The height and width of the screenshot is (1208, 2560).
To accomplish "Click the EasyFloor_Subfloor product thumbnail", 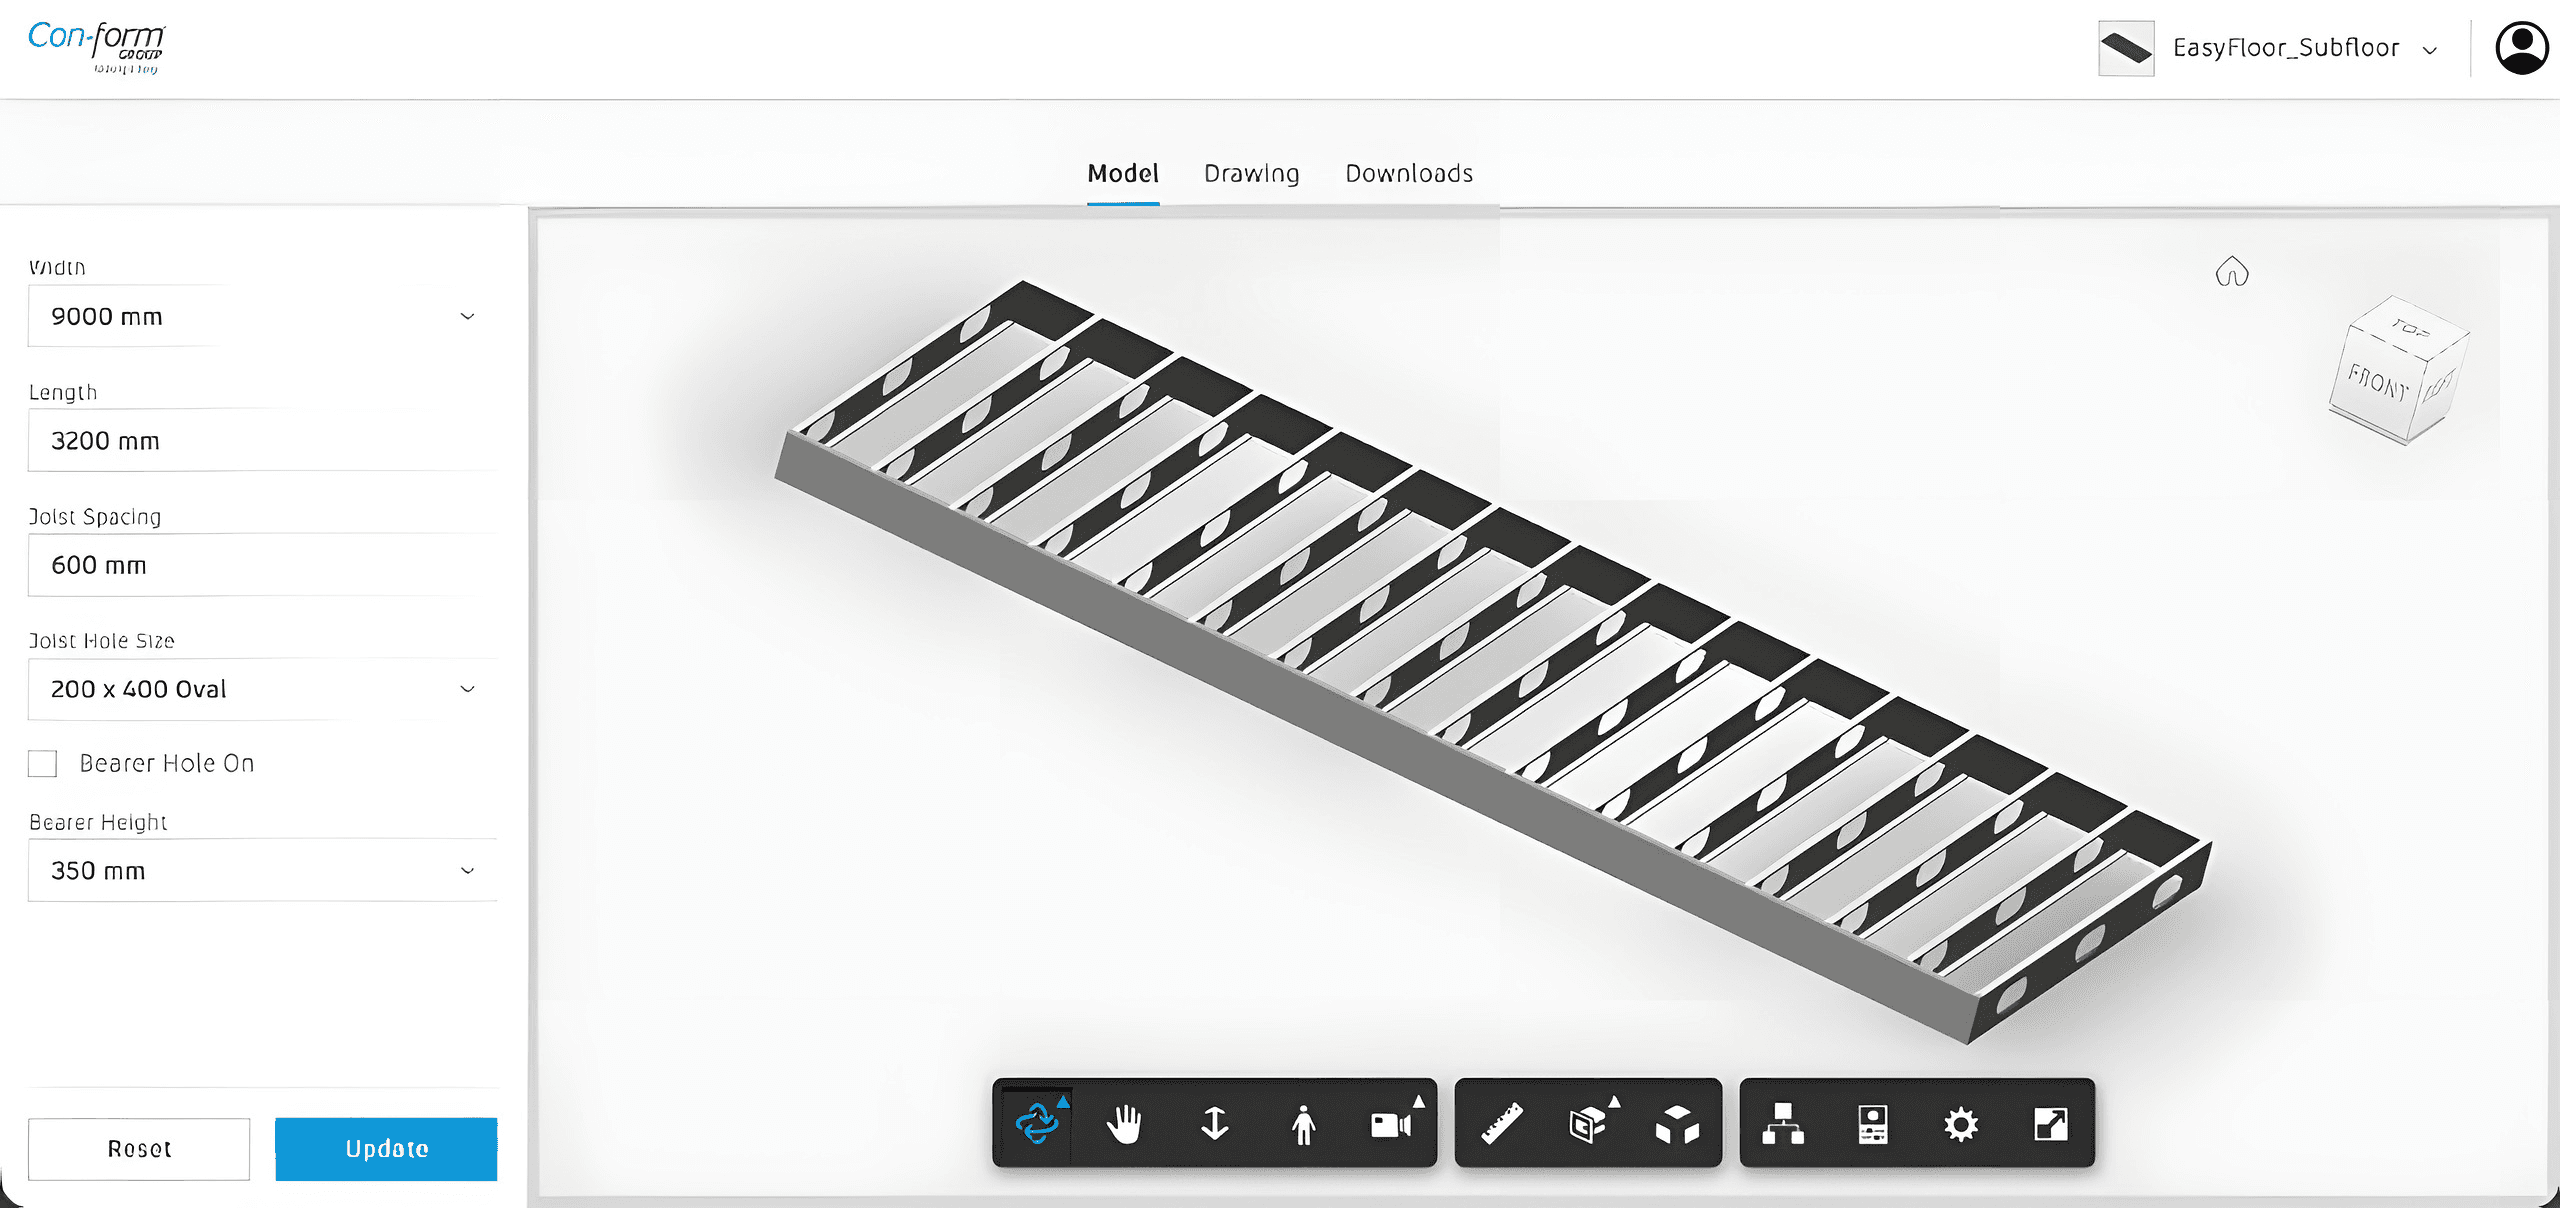I will (2126, 48).
